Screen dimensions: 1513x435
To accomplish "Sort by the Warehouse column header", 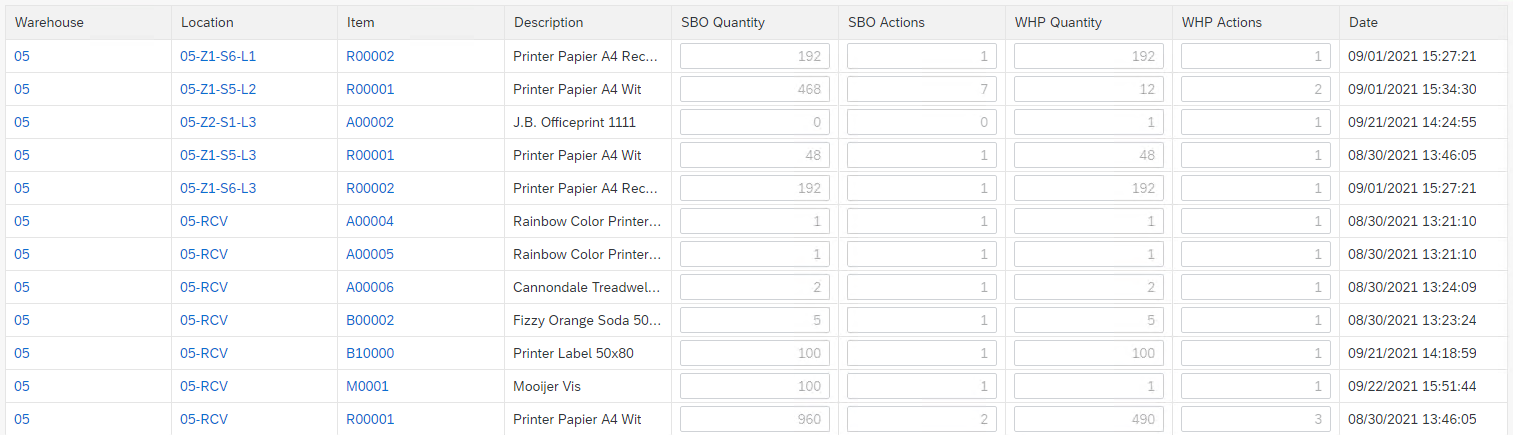I will click(49, 23).
